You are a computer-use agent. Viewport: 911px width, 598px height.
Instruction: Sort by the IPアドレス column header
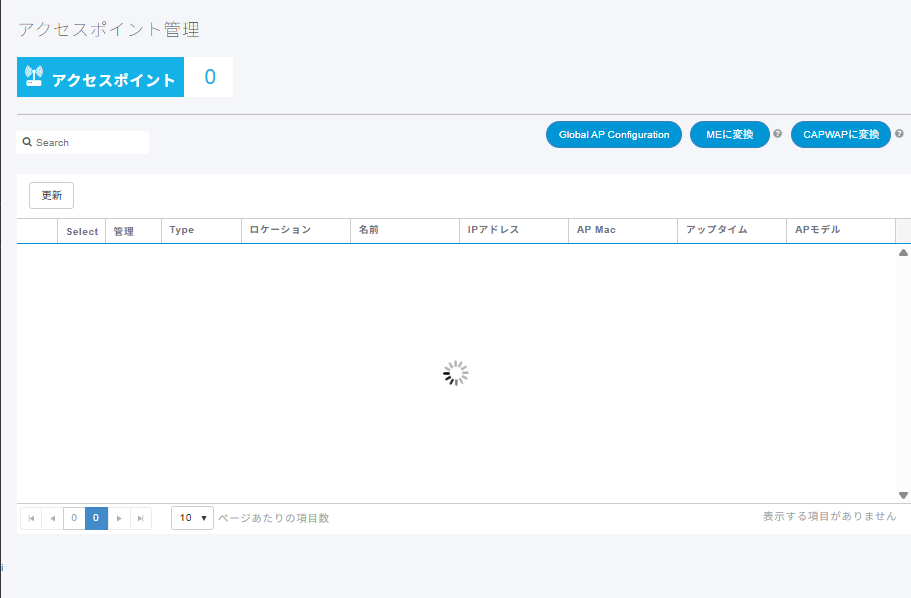(493, 230)
